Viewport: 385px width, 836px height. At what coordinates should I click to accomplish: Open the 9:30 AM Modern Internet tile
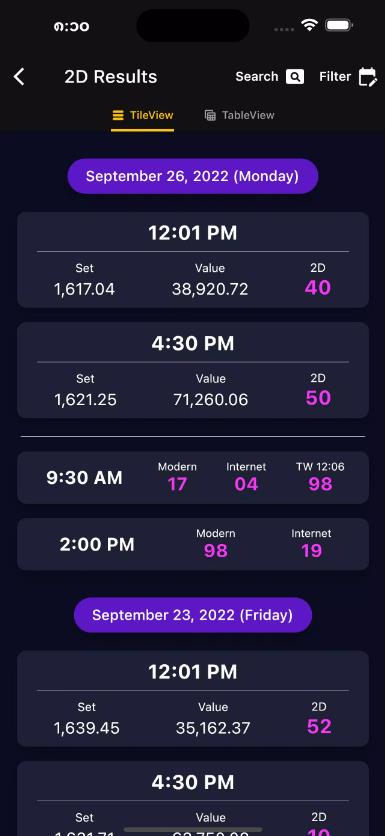(x=192, y=478)
